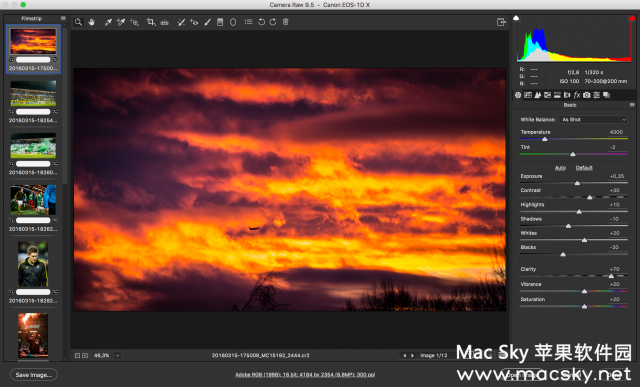640x387 pixels.
Task: Click the Vibrance value field +20
Action: (615, 284)
